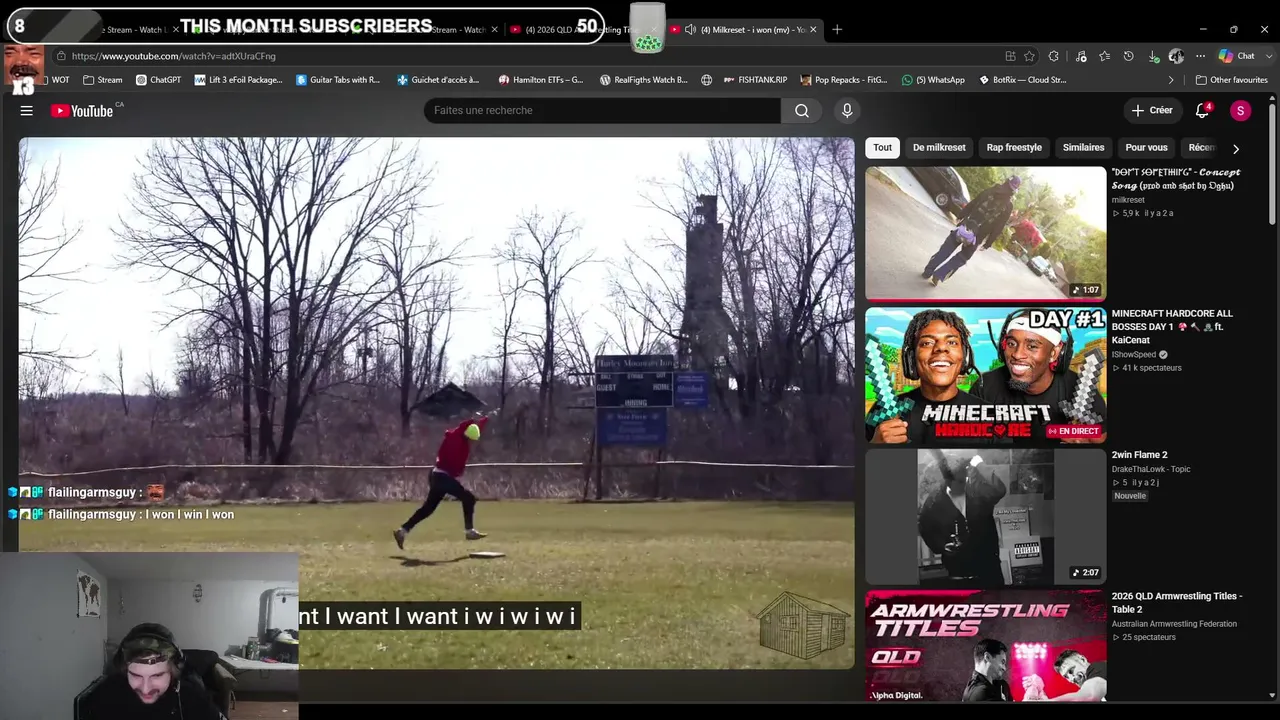Open YouTube notifications bell
The width and height of the screenshot is (1280, 720).
[1202, 111]
